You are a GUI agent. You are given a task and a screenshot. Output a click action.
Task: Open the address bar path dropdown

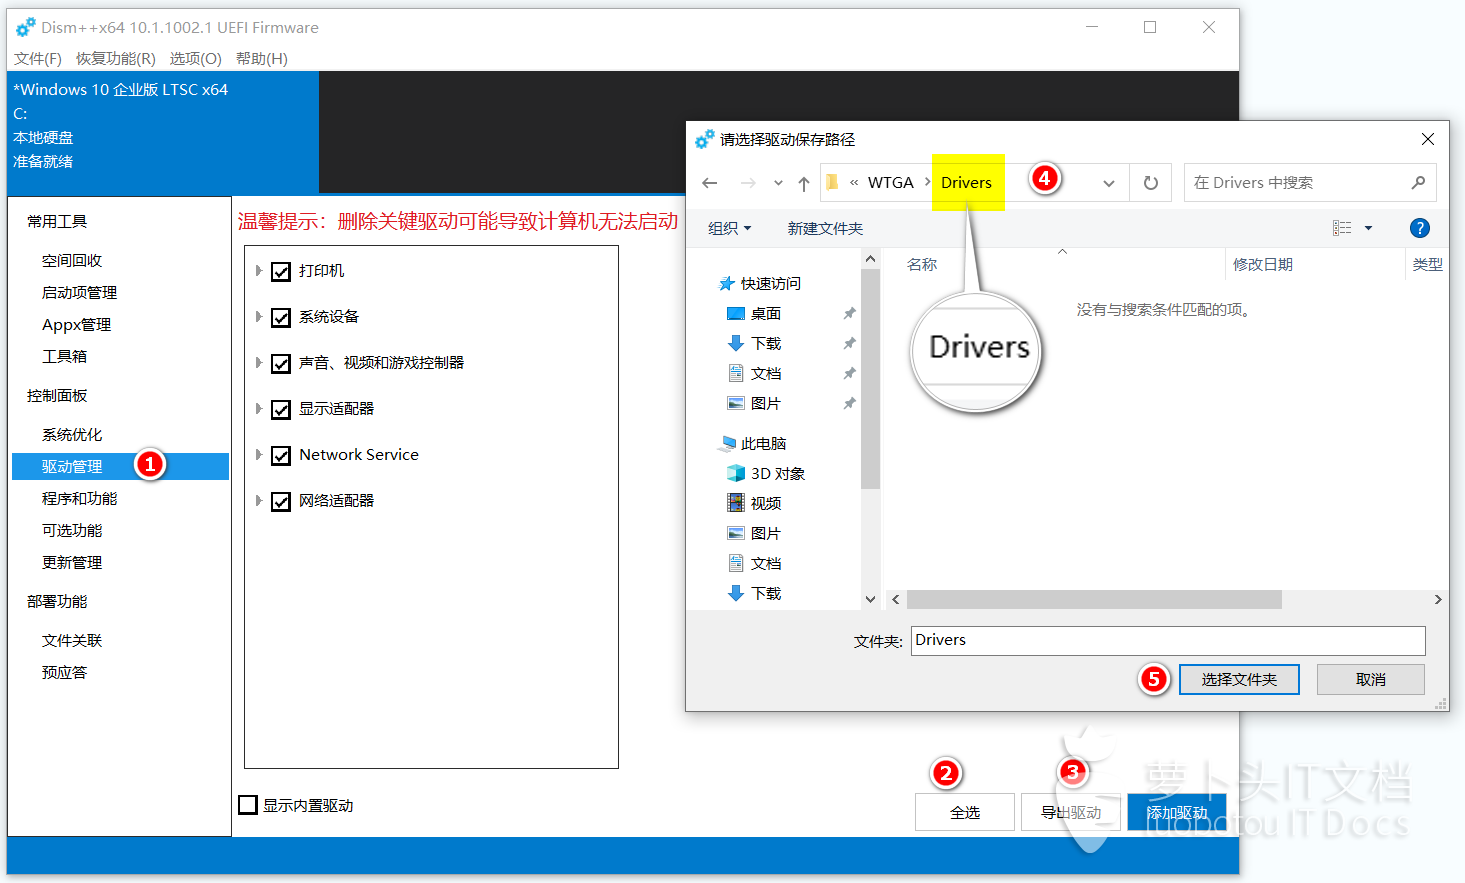tap(1108, 183)
